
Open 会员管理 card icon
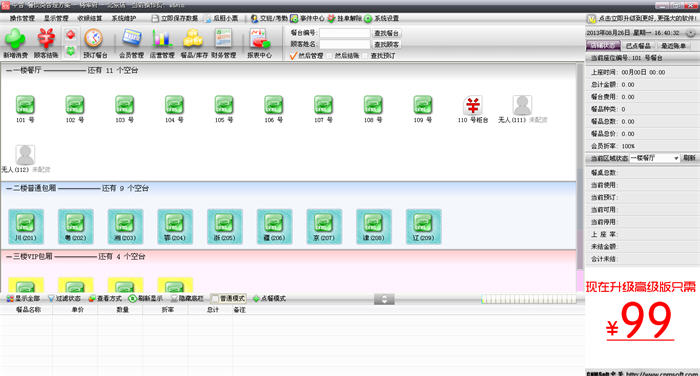click(x=132, y=38)
